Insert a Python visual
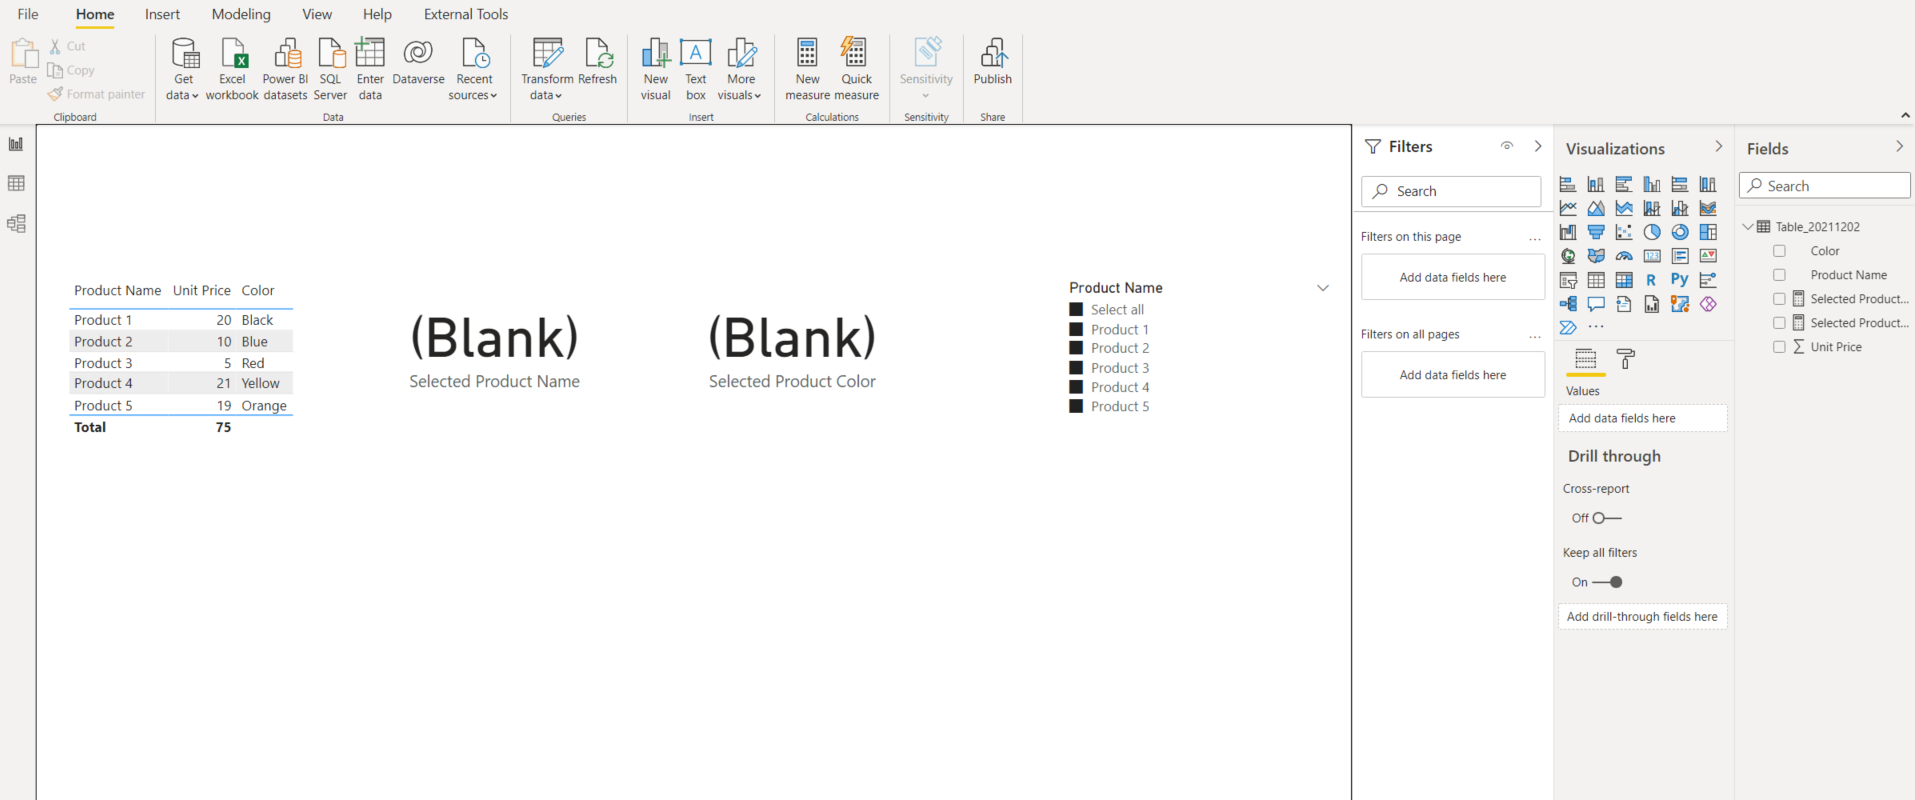This screenshot has height=800, width=1915. point(1680,280)
